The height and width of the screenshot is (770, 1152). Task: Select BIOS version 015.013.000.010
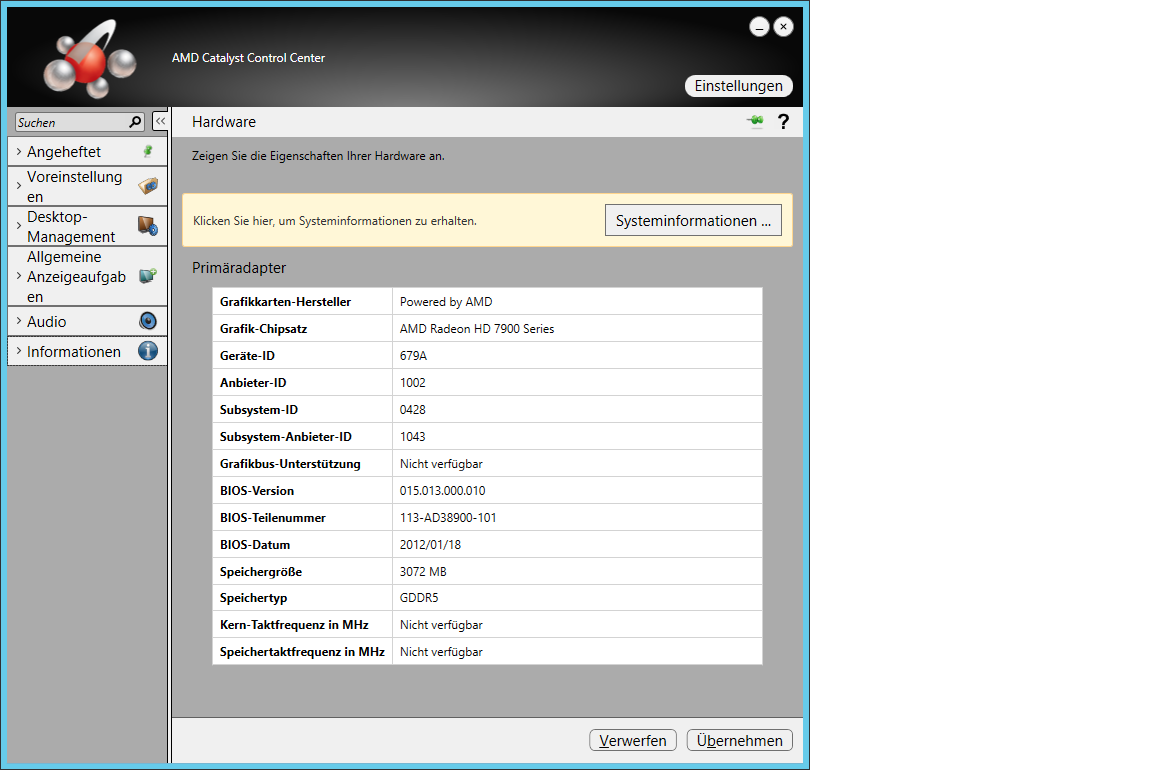(442, 491)
